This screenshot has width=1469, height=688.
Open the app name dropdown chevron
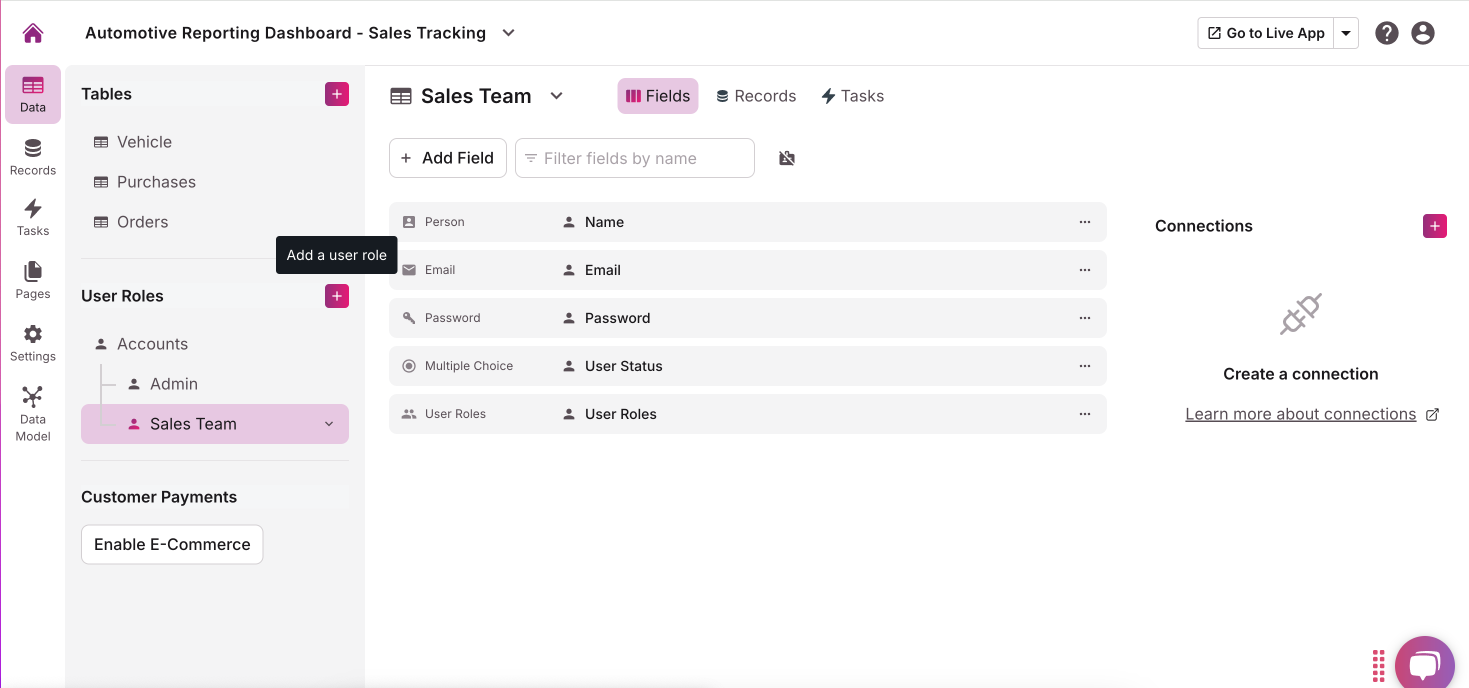(x=508, y=33)
